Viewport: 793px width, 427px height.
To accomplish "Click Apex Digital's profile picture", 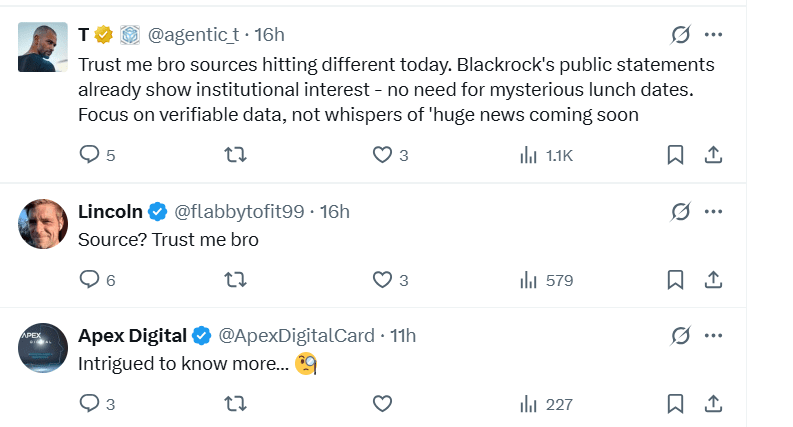I will coord(43,347).
